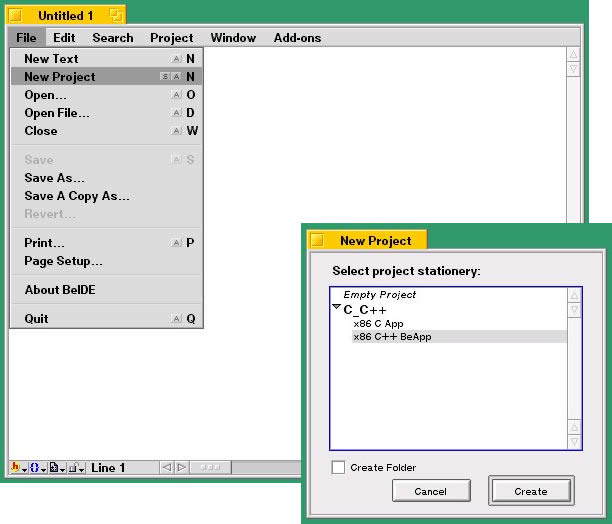Choose Open File... from File menu
The image size is (612, 524).
(x=106, y=113)
